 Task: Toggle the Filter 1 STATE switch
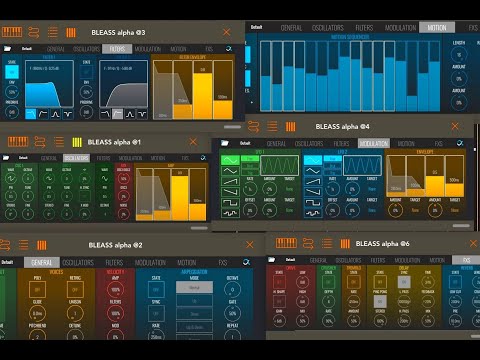coord(12,72)
